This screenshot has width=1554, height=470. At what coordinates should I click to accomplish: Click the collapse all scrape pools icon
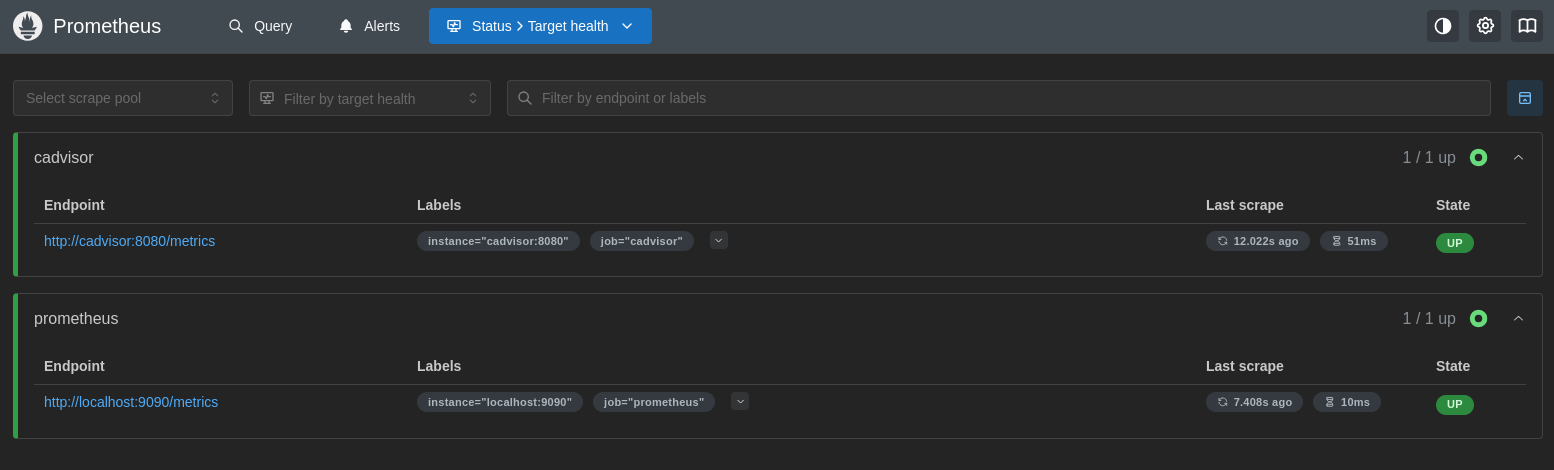[1524, 98]
